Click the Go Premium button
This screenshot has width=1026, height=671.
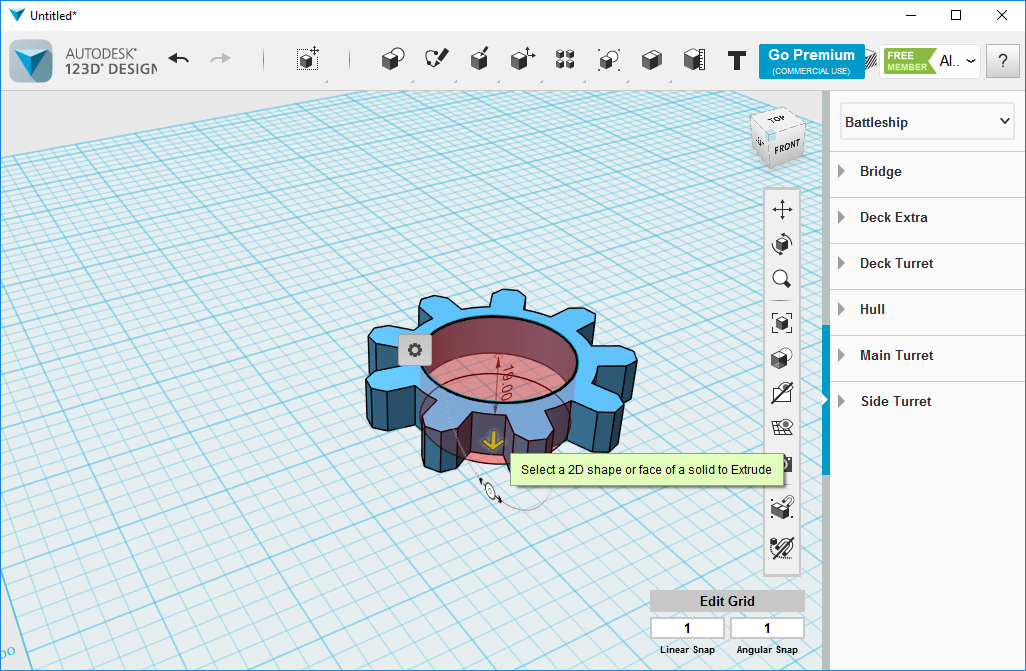point(811,61)
